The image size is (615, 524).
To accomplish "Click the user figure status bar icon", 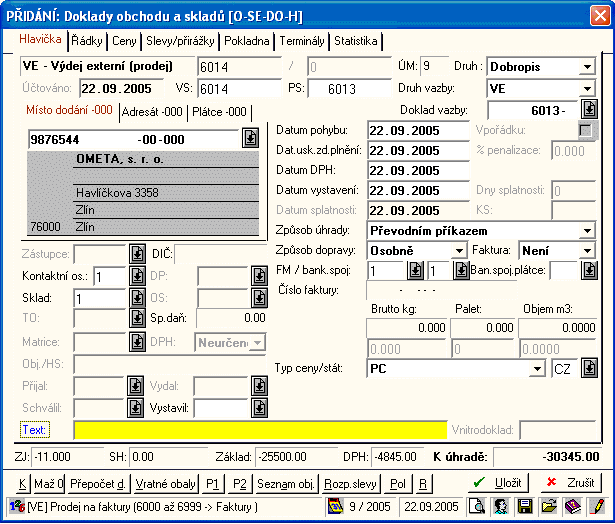I will [x=501, y=506].
